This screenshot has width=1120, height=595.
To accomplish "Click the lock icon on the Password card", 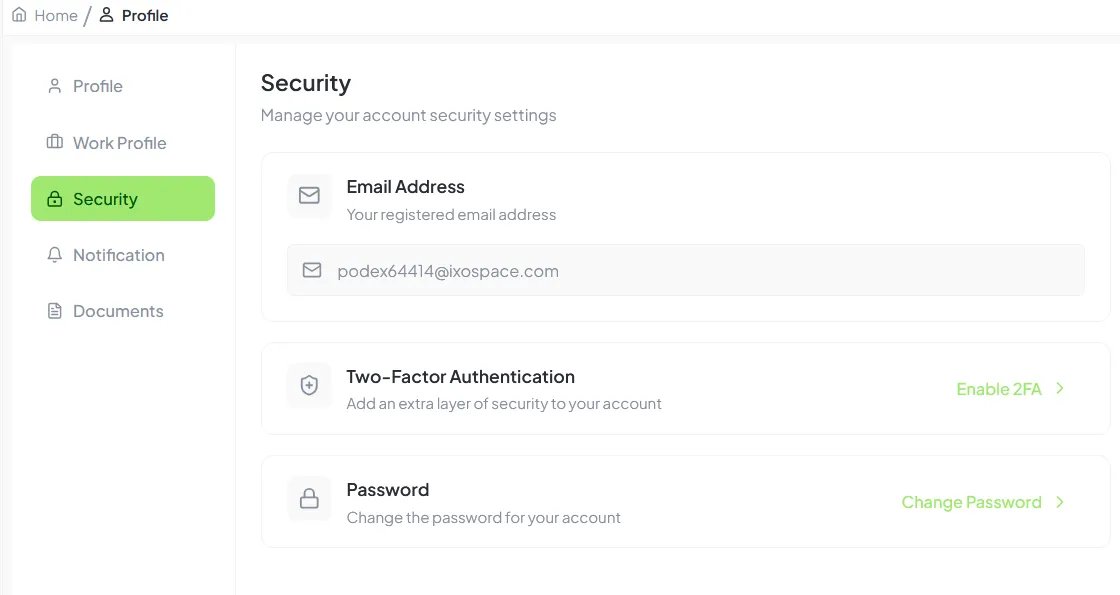I will (x=309, y=498).
